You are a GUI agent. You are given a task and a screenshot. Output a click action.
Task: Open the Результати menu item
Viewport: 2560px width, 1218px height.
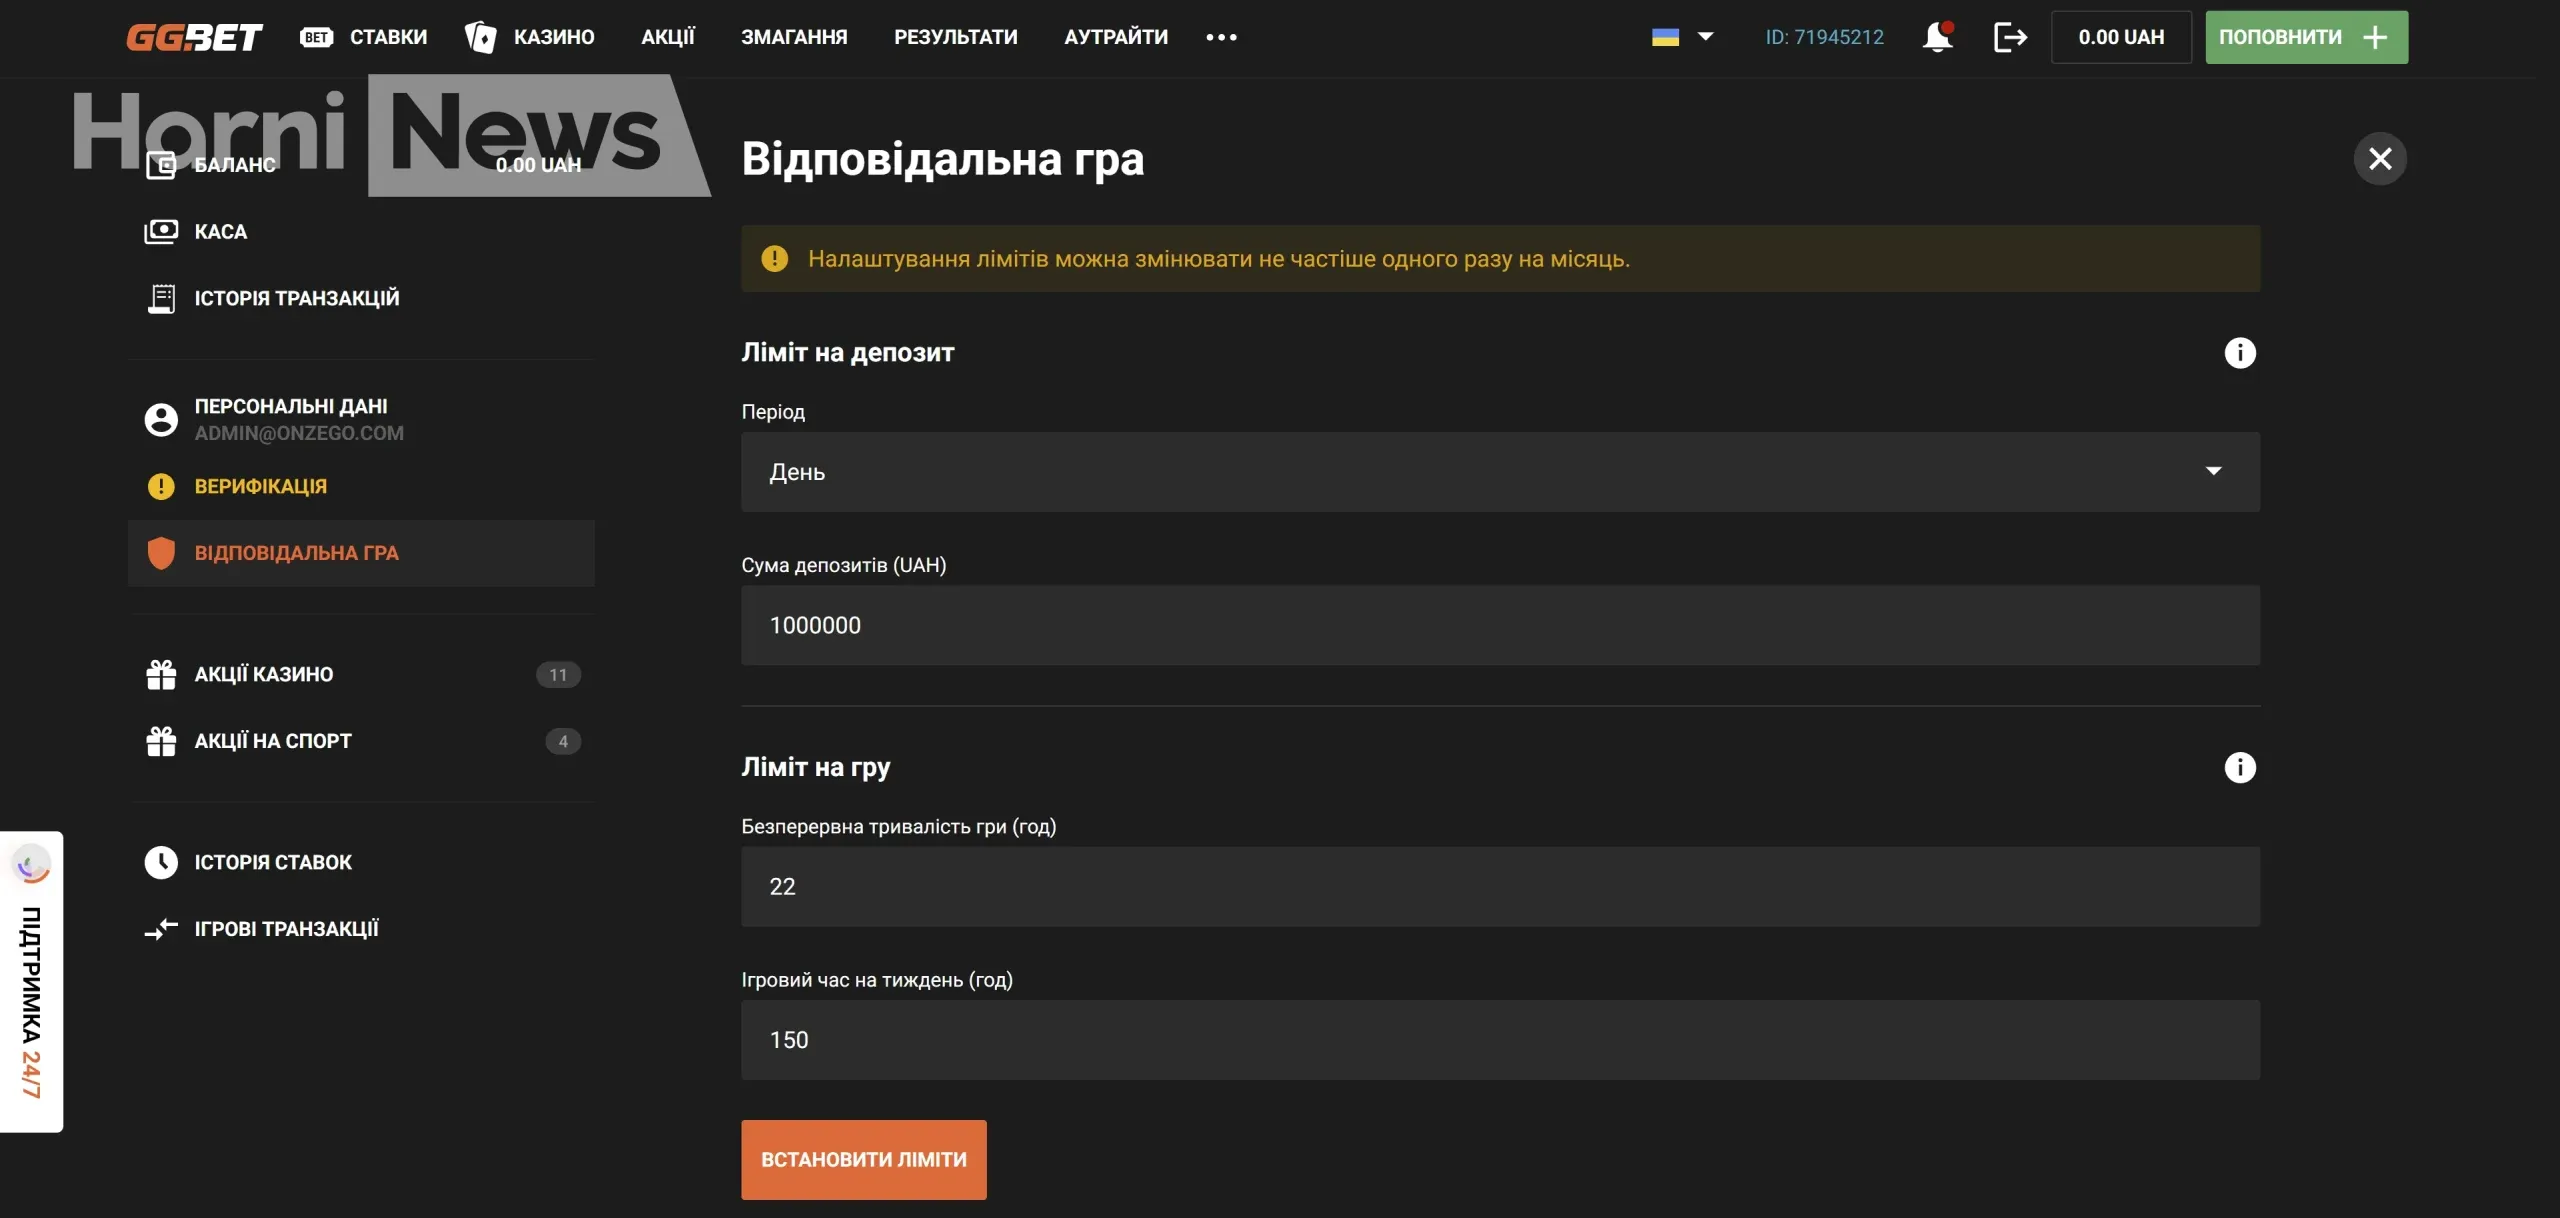coord(955,37)
